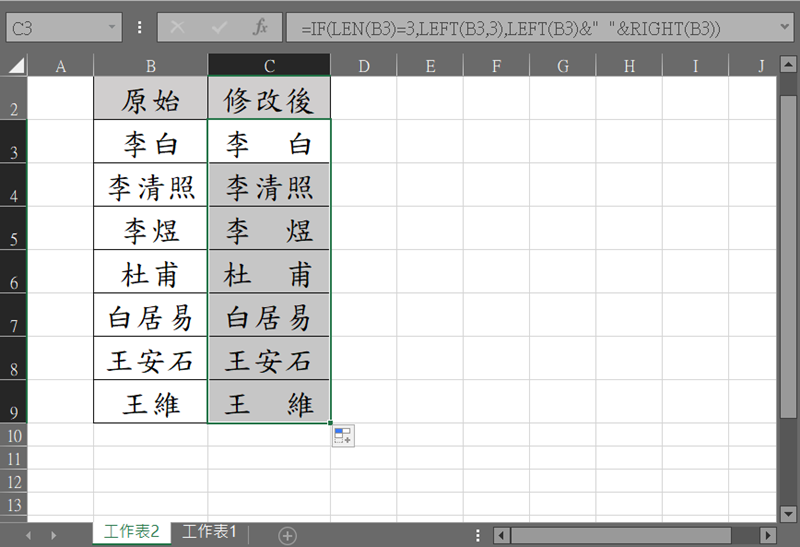Click cell C3 with spaced 李 白

click(269, 141)
